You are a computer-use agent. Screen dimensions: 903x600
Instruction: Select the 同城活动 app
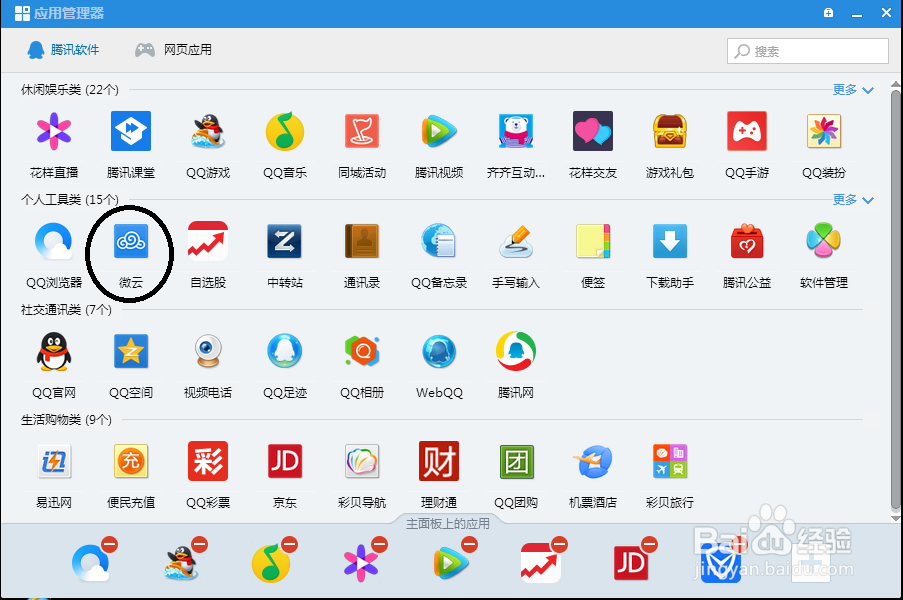tap(362, 131)
